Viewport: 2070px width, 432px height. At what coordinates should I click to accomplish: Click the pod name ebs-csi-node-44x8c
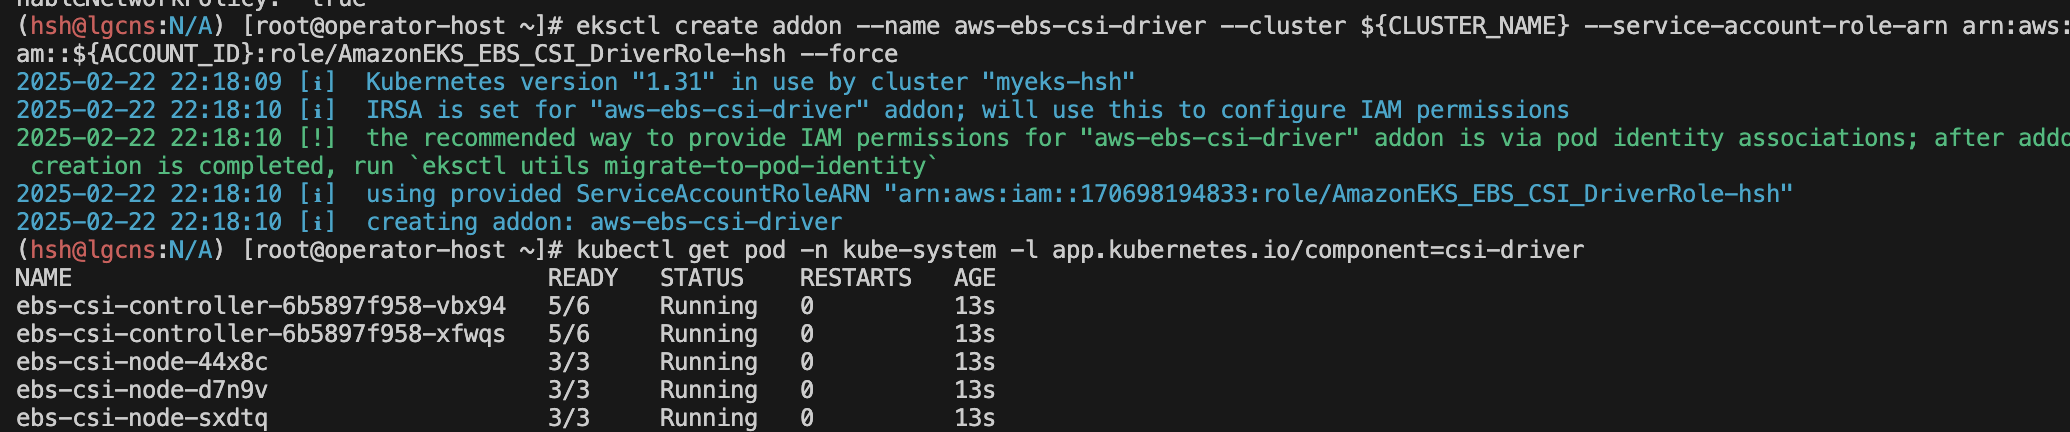pos(142,362)
